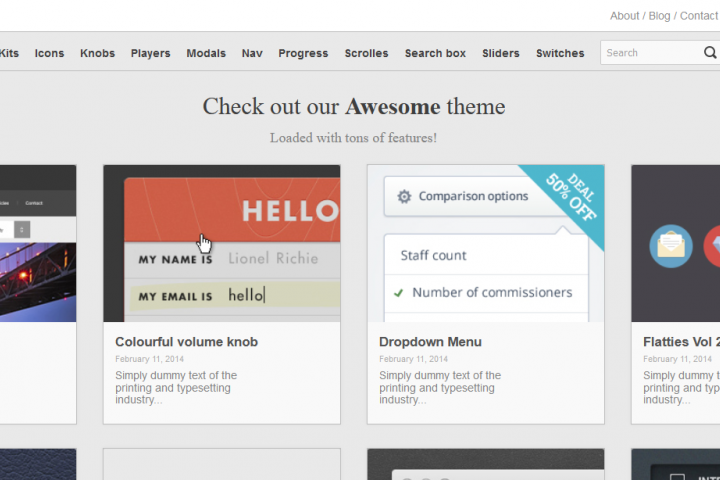The height and width of the screenshot is (480, 720).
Task: Navigate to the Sliders category
Action: pyautogui.click(x=500, y=53)
